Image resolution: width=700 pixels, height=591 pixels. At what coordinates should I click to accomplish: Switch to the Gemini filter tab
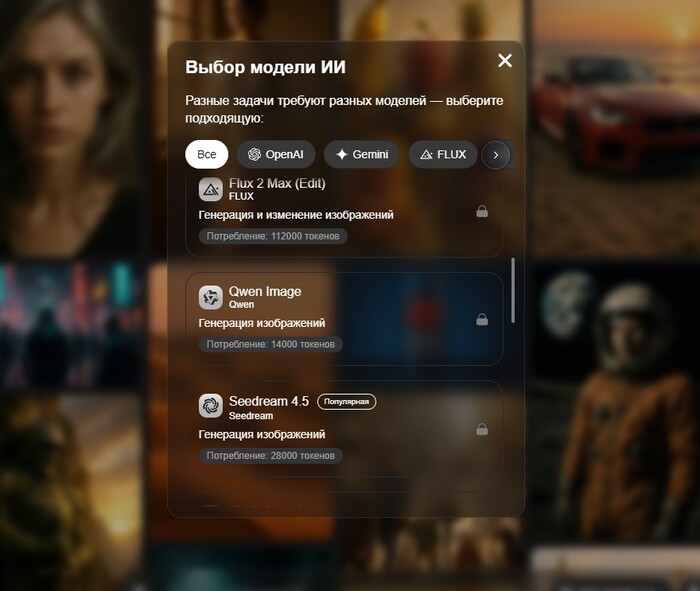[362, 154]
